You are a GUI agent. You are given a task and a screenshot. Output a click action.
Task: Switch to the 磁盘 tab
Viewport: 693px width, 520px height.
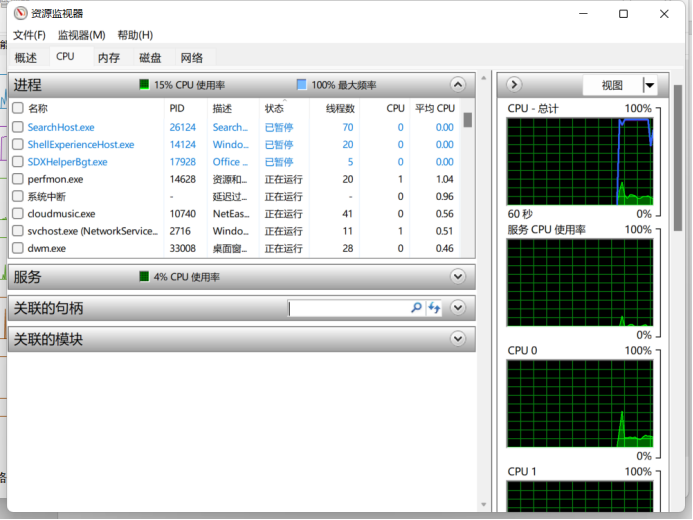click(x=150, y=58)
